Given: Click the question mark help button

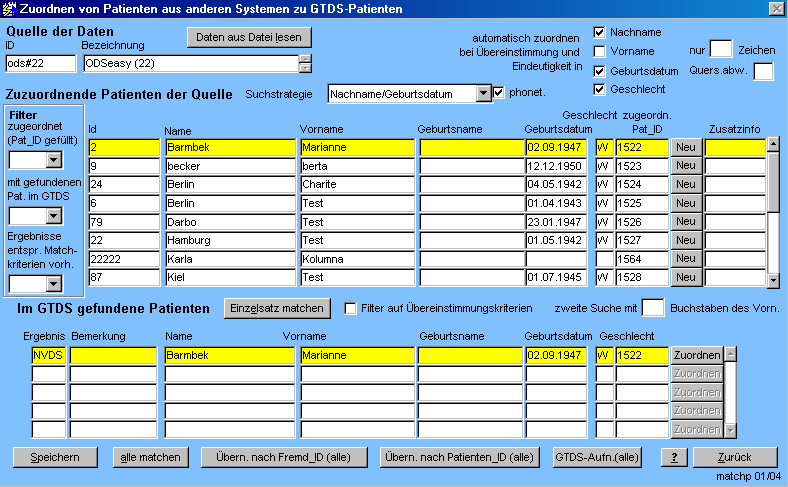Looking at the screenshot, I should point(676,457).
